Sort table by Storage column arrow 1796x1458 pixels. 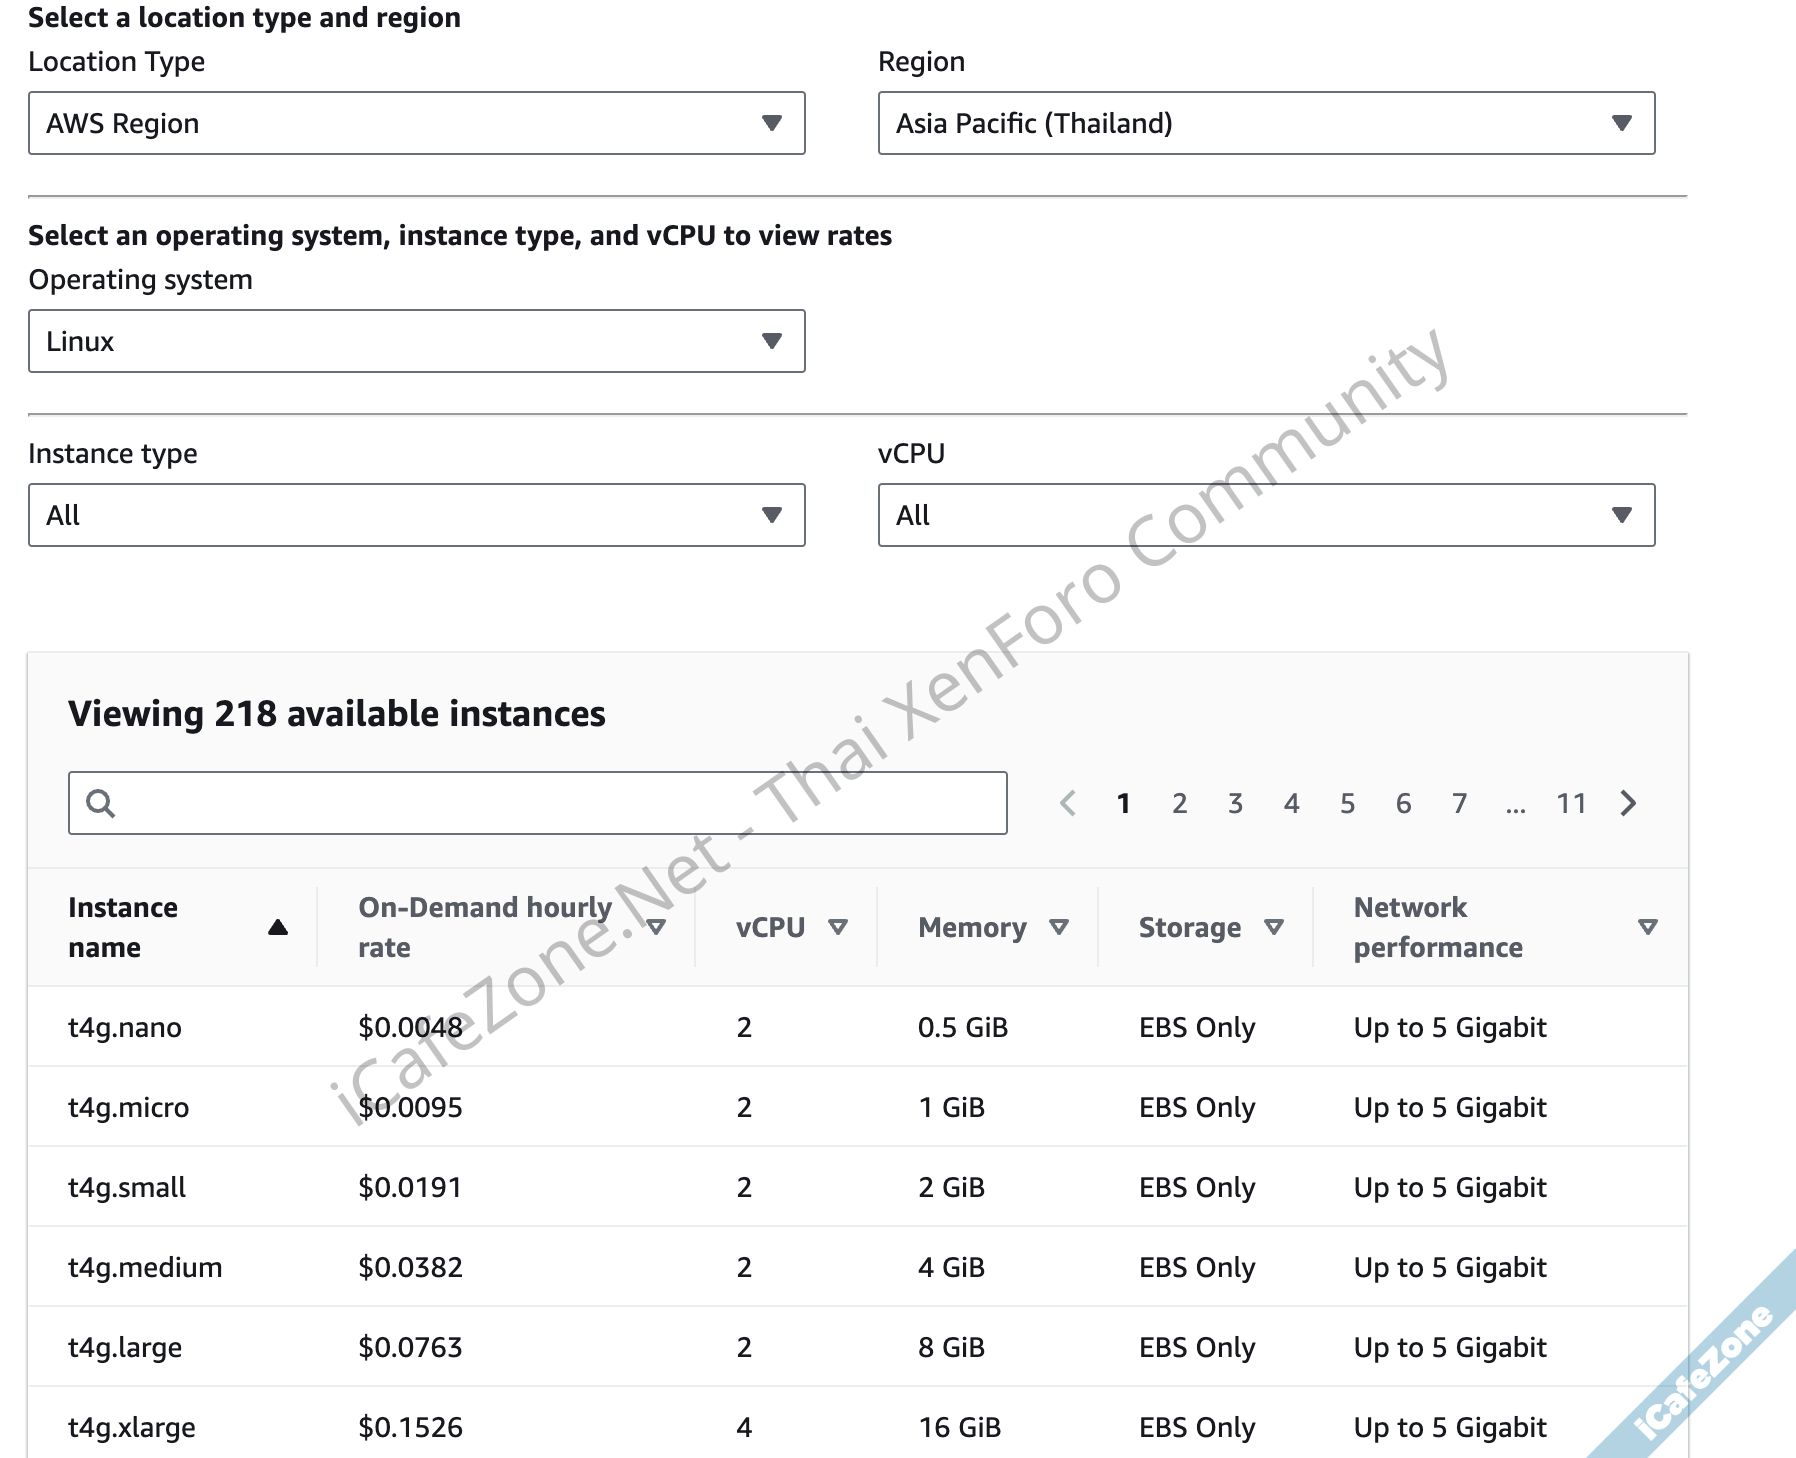click(x=1274, y=927)
